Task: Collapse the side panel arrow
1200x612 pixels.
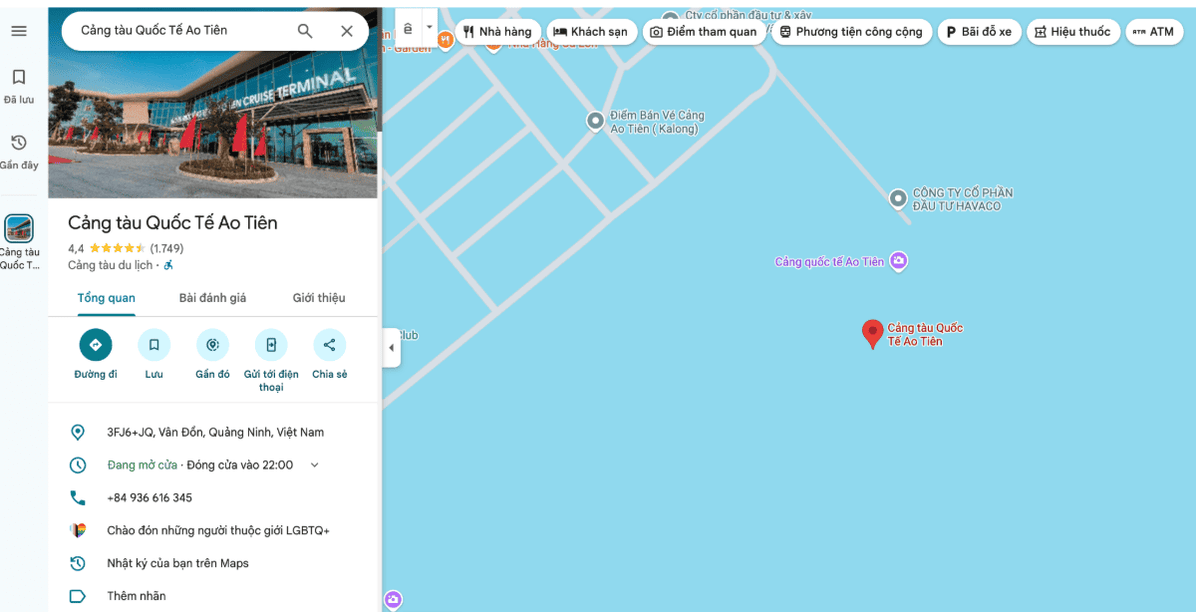Action: coord(391,348)
